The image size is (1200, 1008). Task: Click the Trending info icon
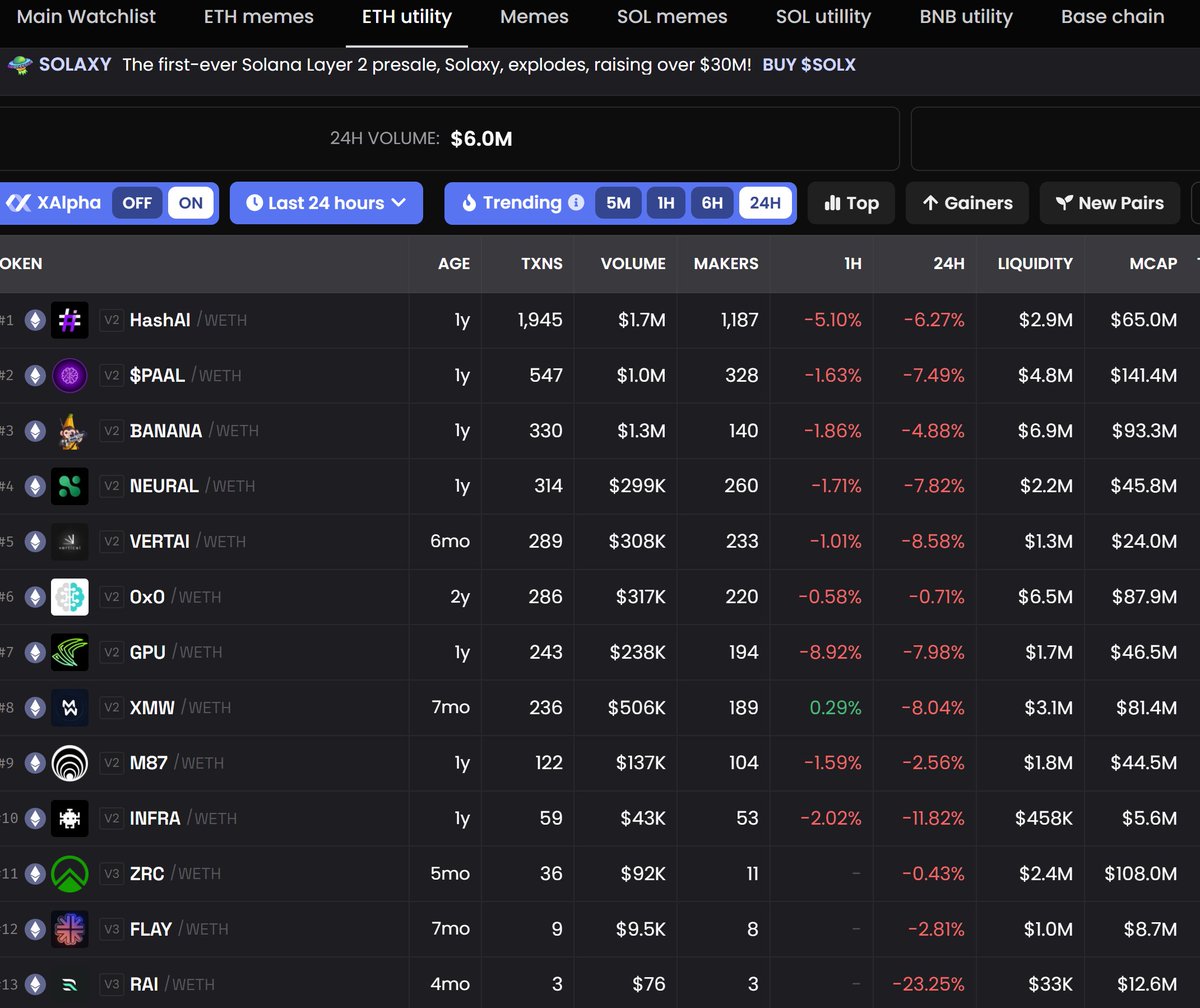pyautogui.click(x=576, y=202)
